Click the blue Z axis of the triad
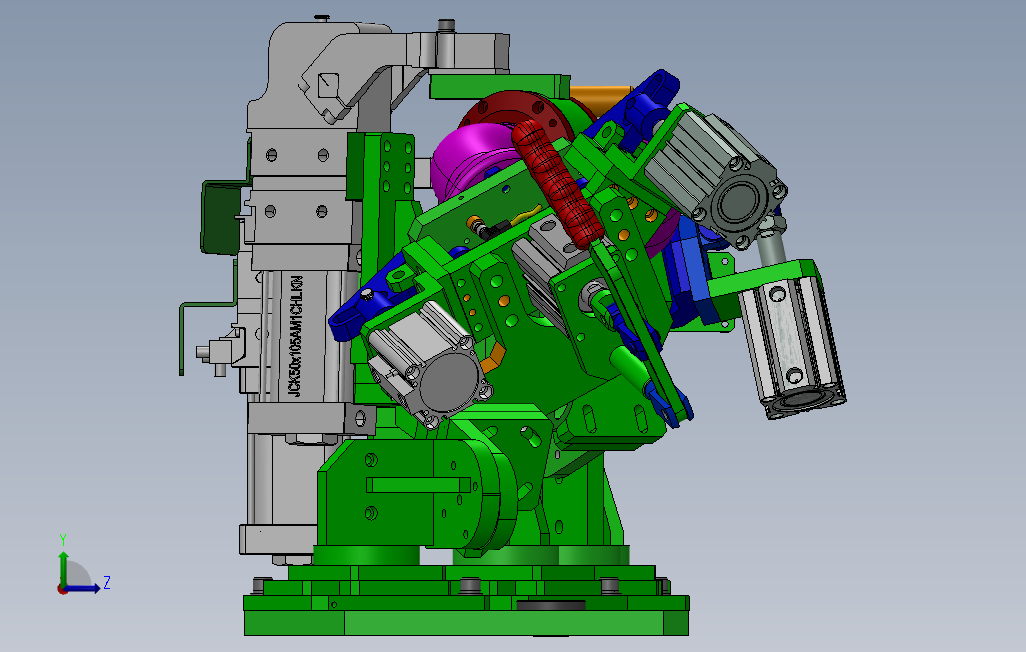The height and width of the screenshot is (652, 1026). point(83,588)
